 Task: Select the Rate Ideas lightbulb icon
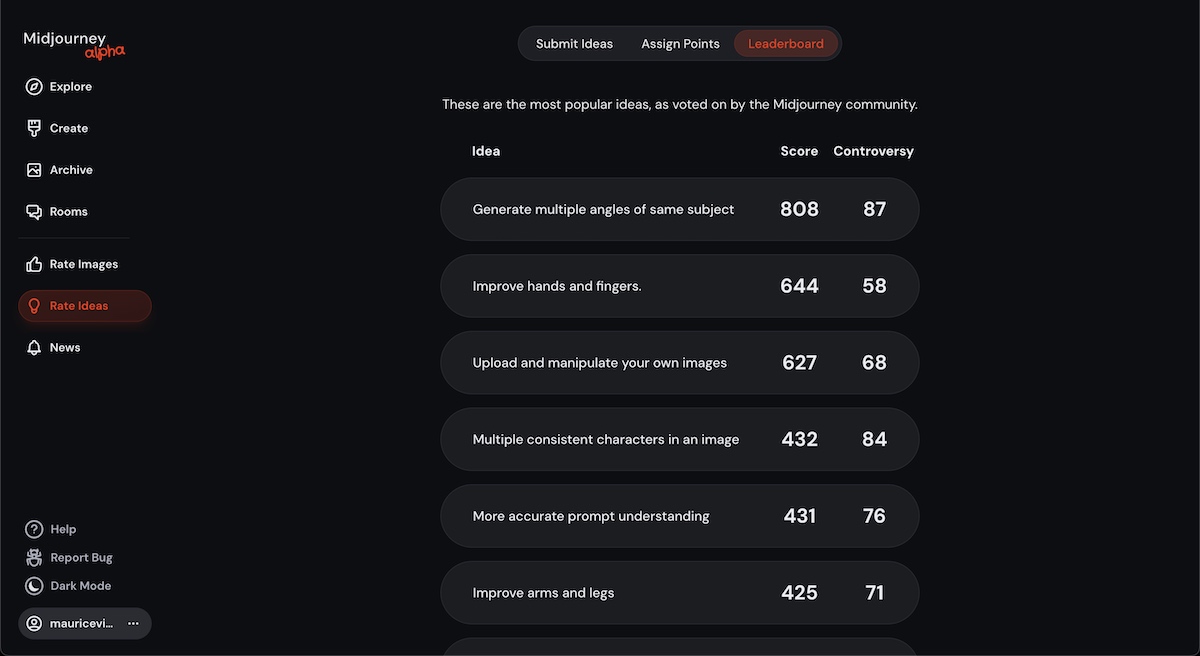[34, 306]
